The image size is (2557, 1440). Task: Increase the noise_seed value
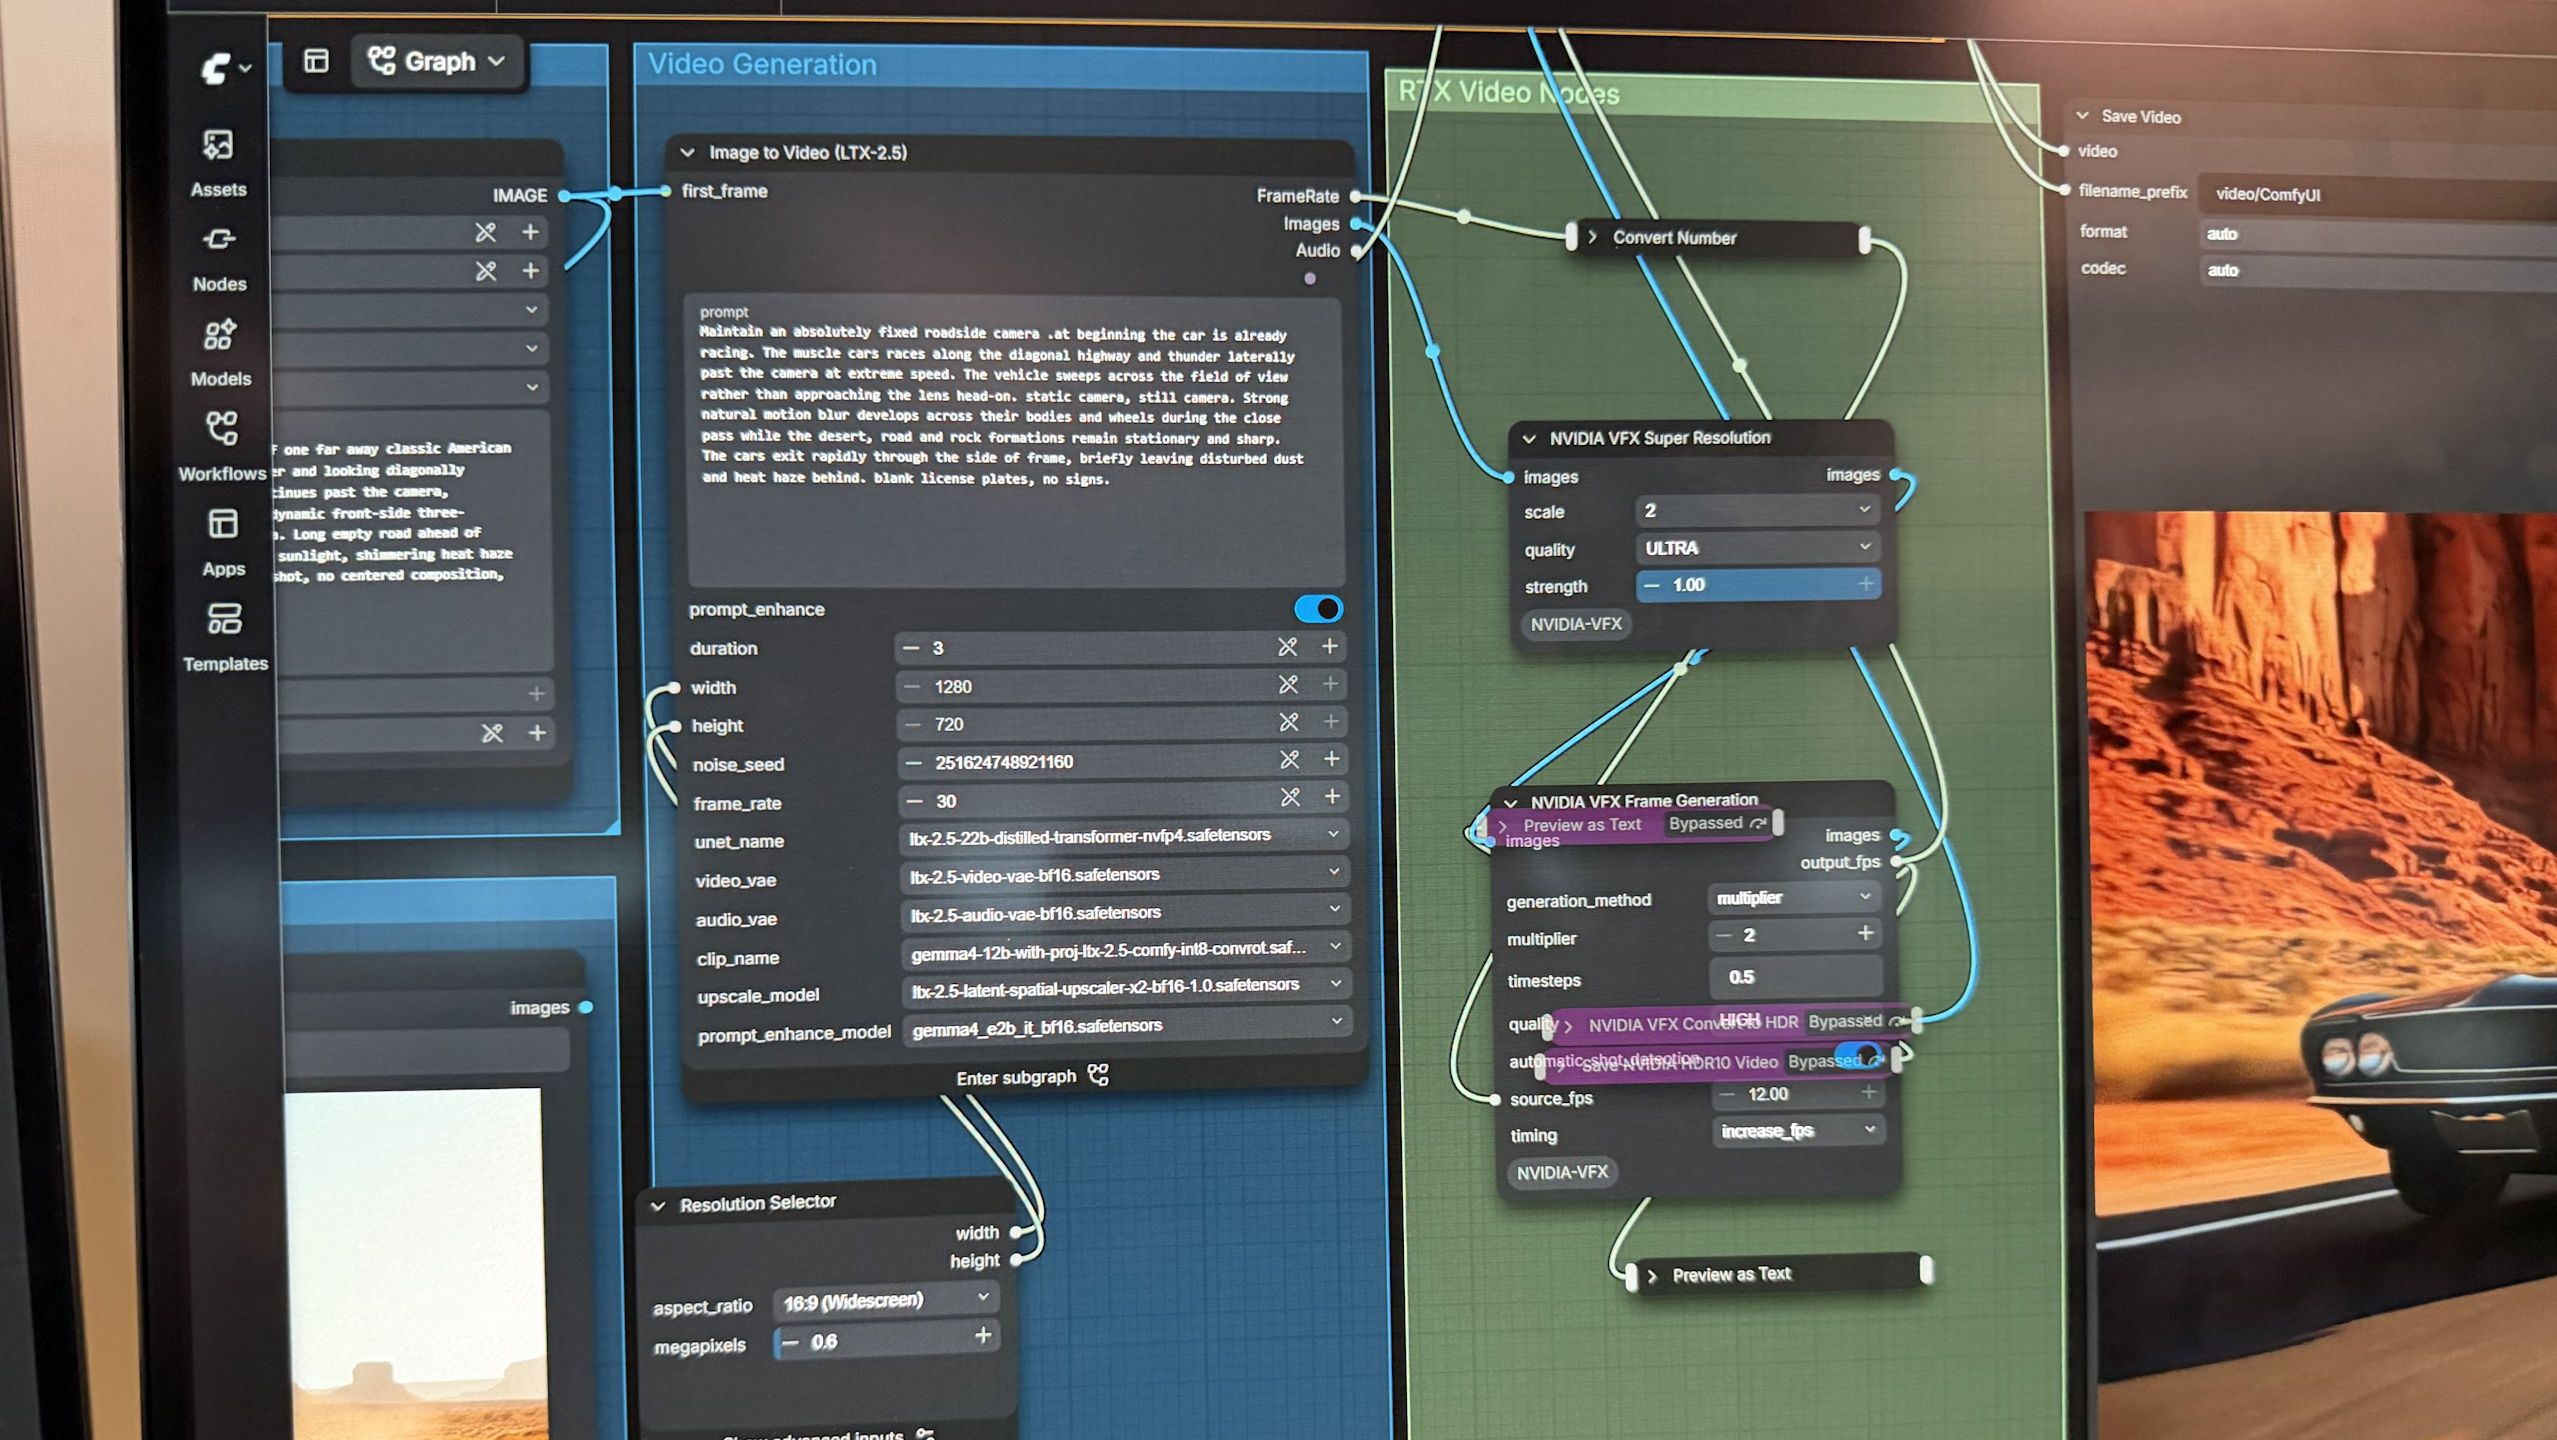(1332, 759)
